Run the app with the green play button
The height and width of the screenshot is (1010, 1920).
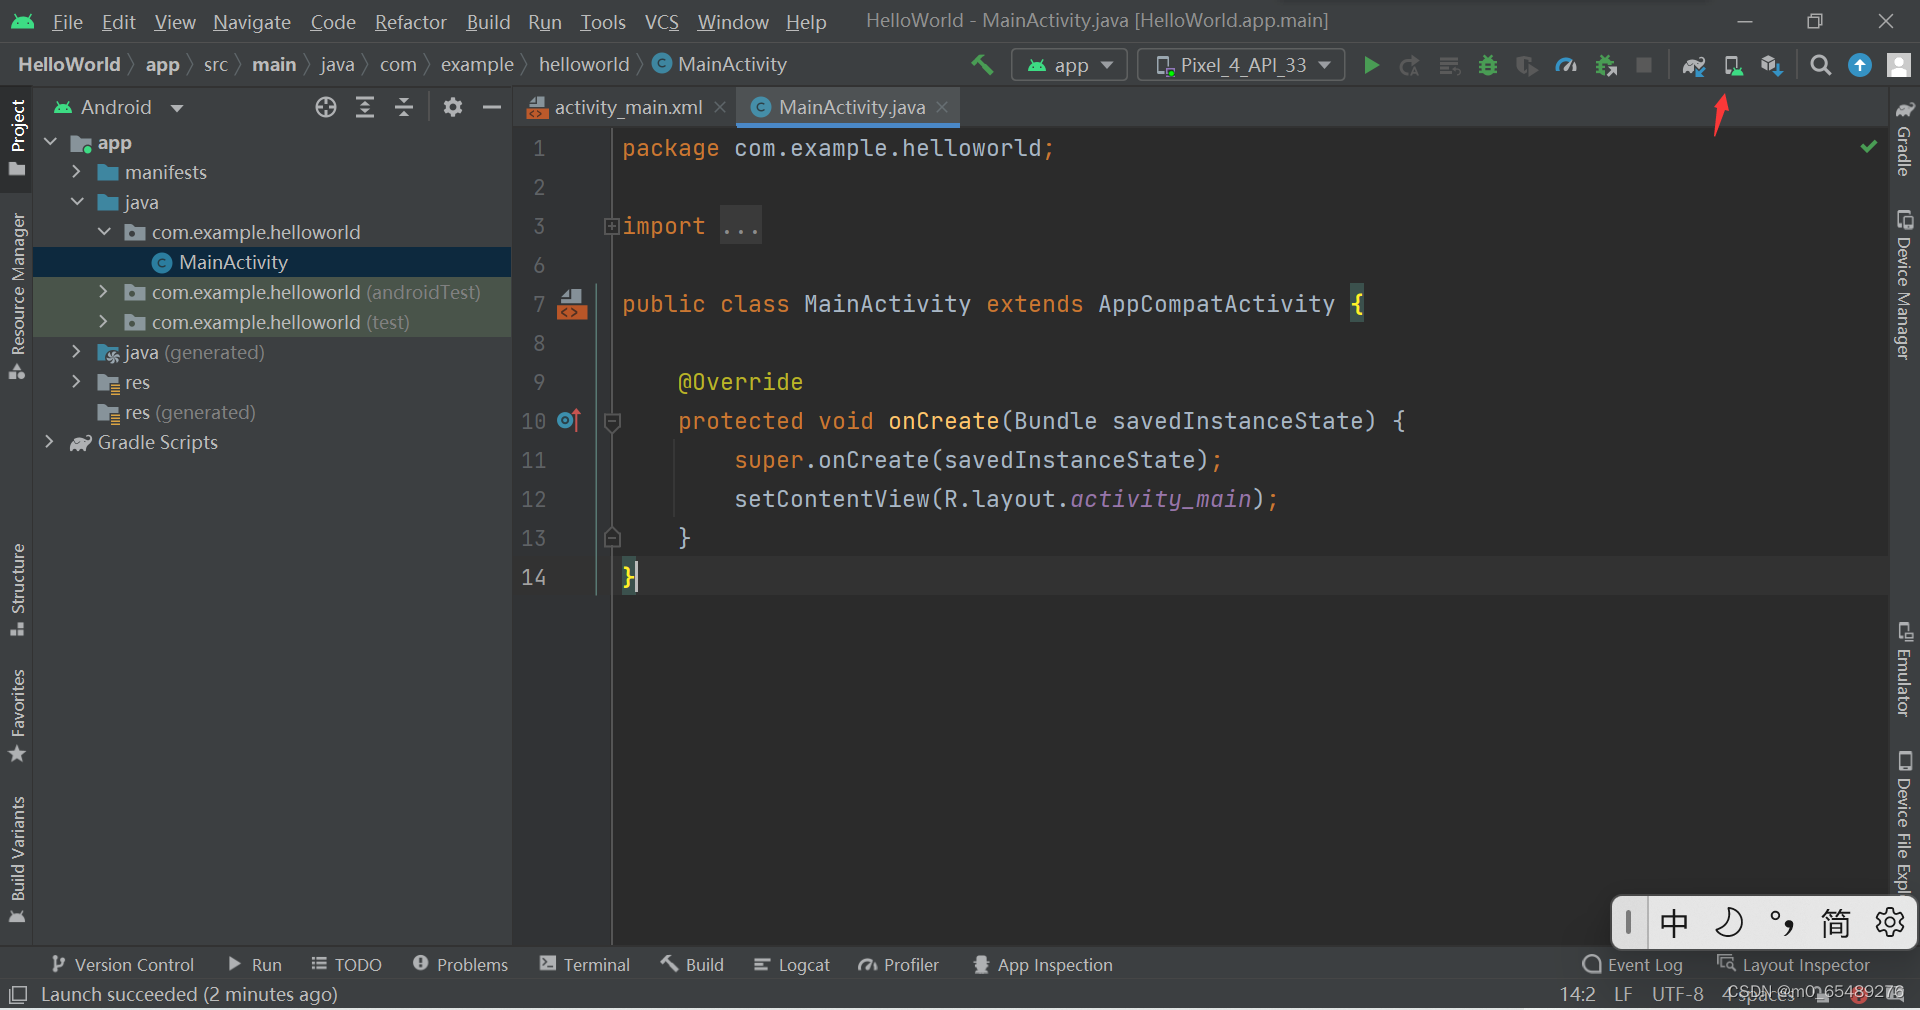click(x=1372, y=65)
